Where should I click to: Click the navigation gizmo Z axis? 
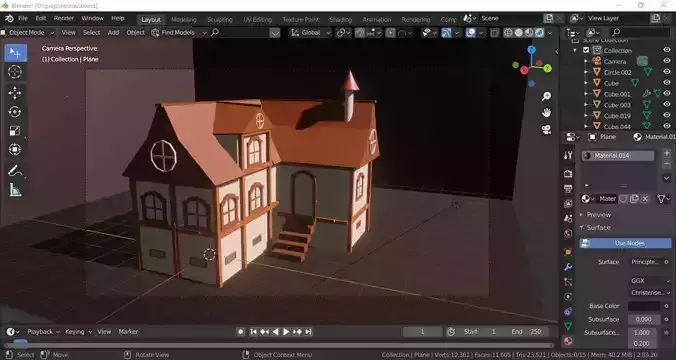(x=532, y=50)
